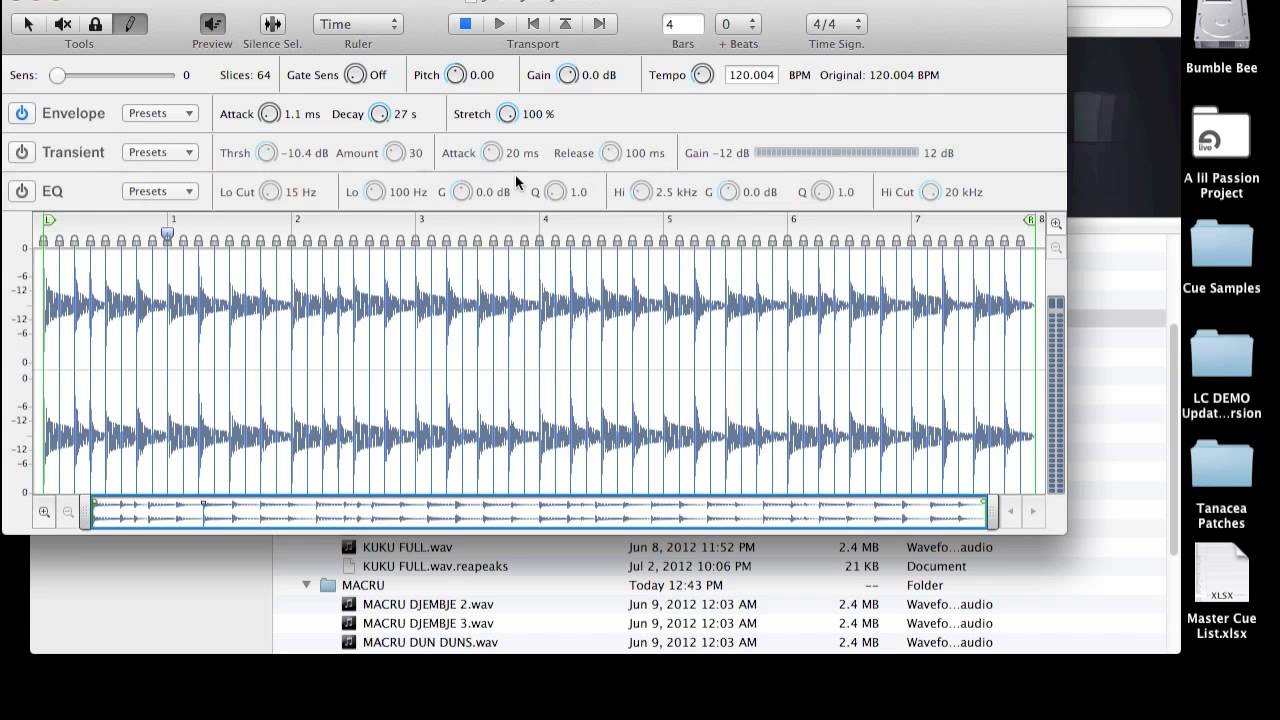Click the Envelope Attack knob
1280x720 pixels.
coord(269,114)
